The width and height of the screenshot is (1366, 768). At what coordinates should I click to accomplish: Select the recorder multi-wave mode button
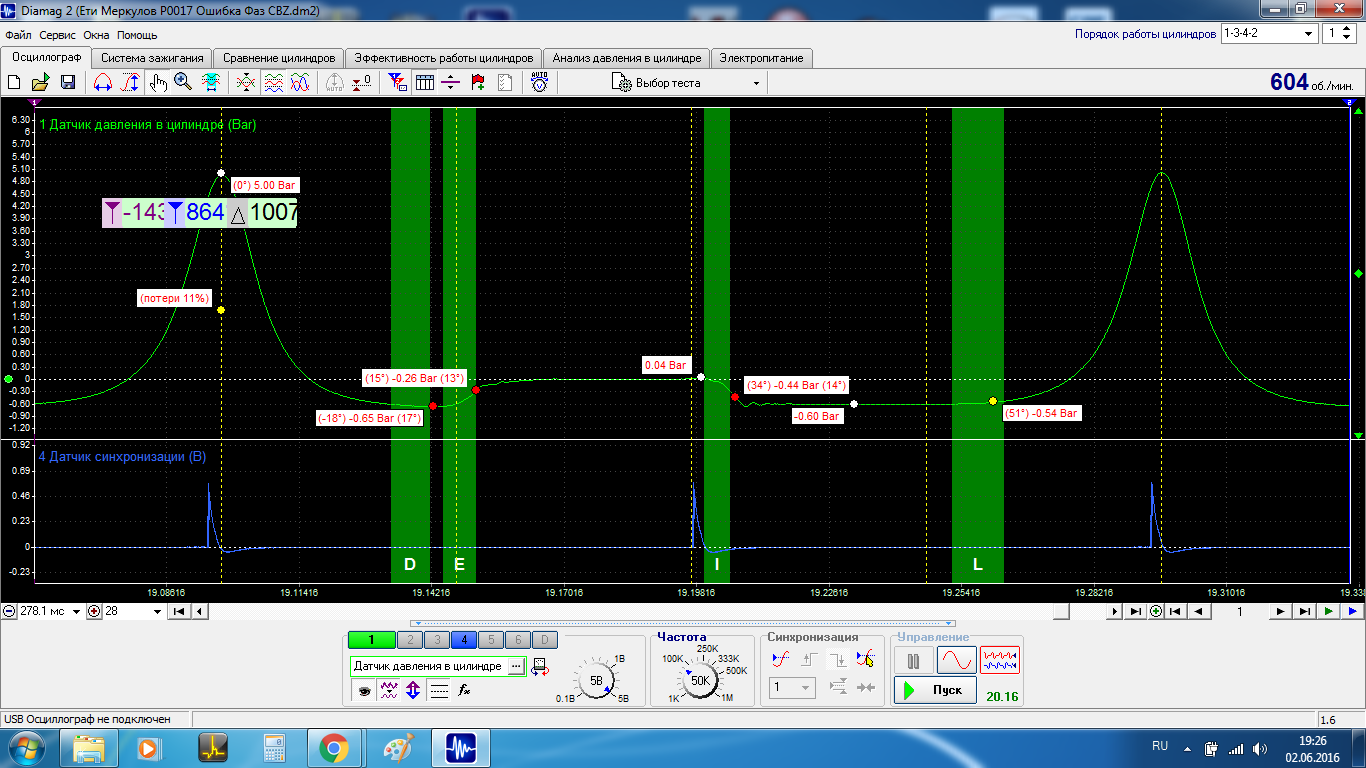coord(1000,660)
